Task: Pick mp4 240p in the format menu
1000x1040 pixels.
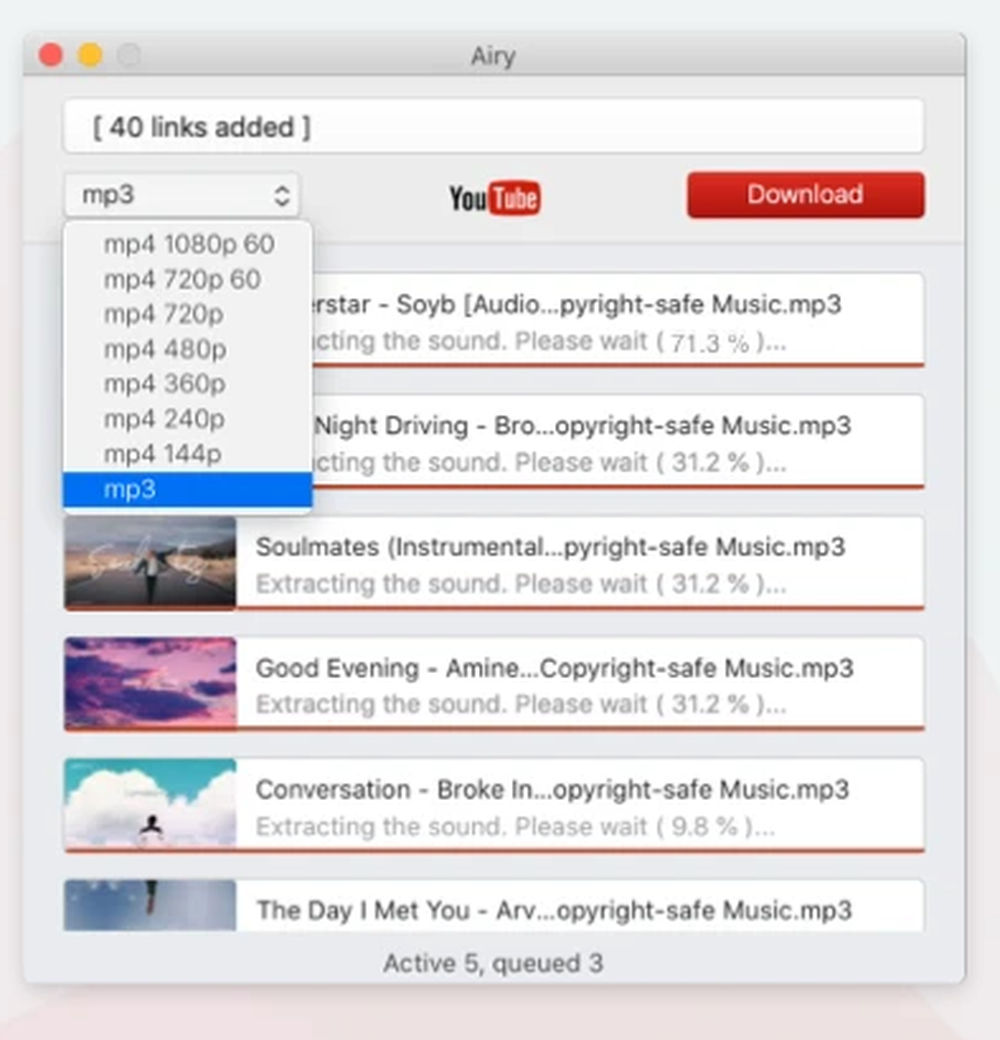Action: pyautogui.click(x=188, y=419)
